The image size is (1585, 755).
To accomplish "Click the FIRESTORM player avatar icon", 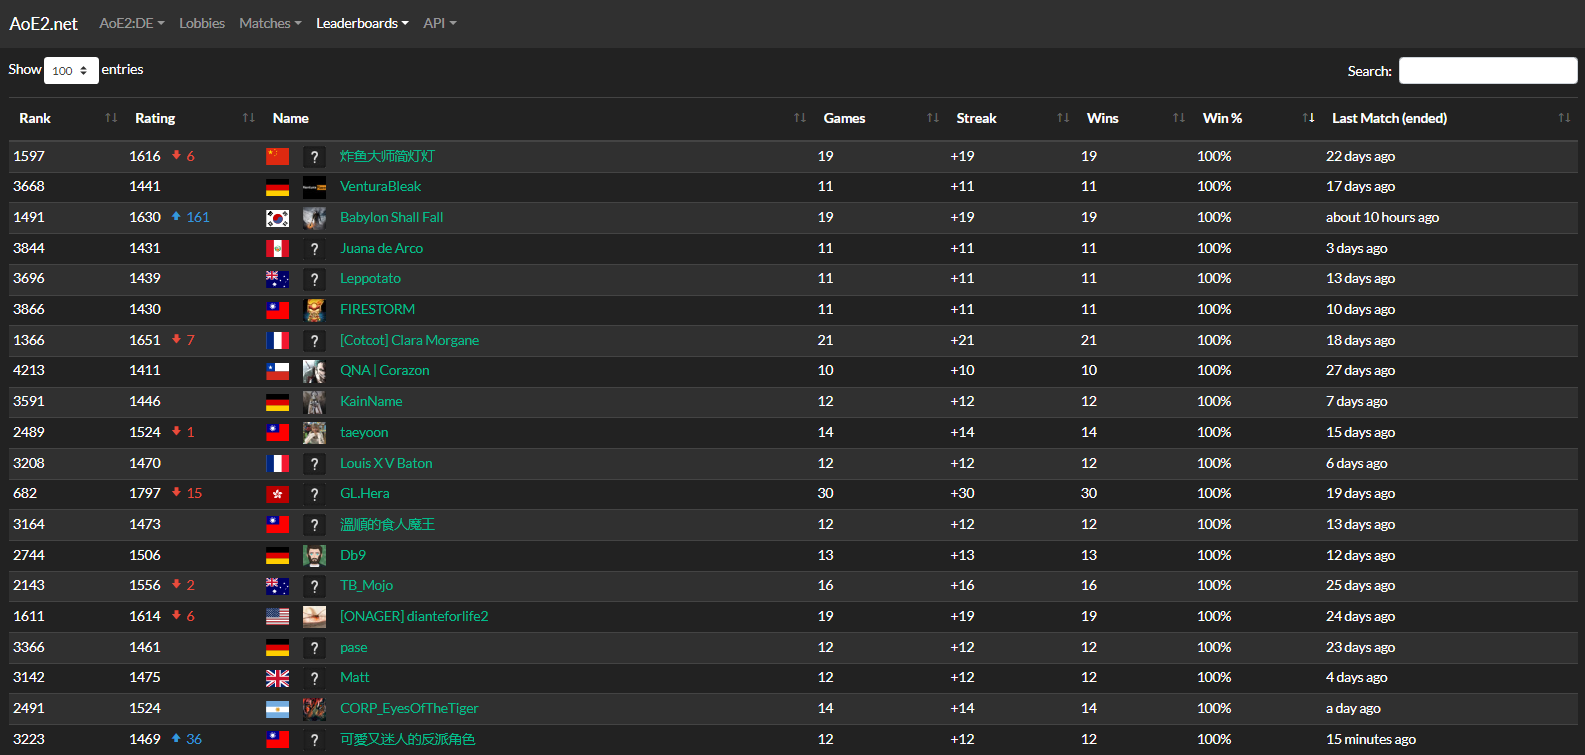I will click(314, 309).
